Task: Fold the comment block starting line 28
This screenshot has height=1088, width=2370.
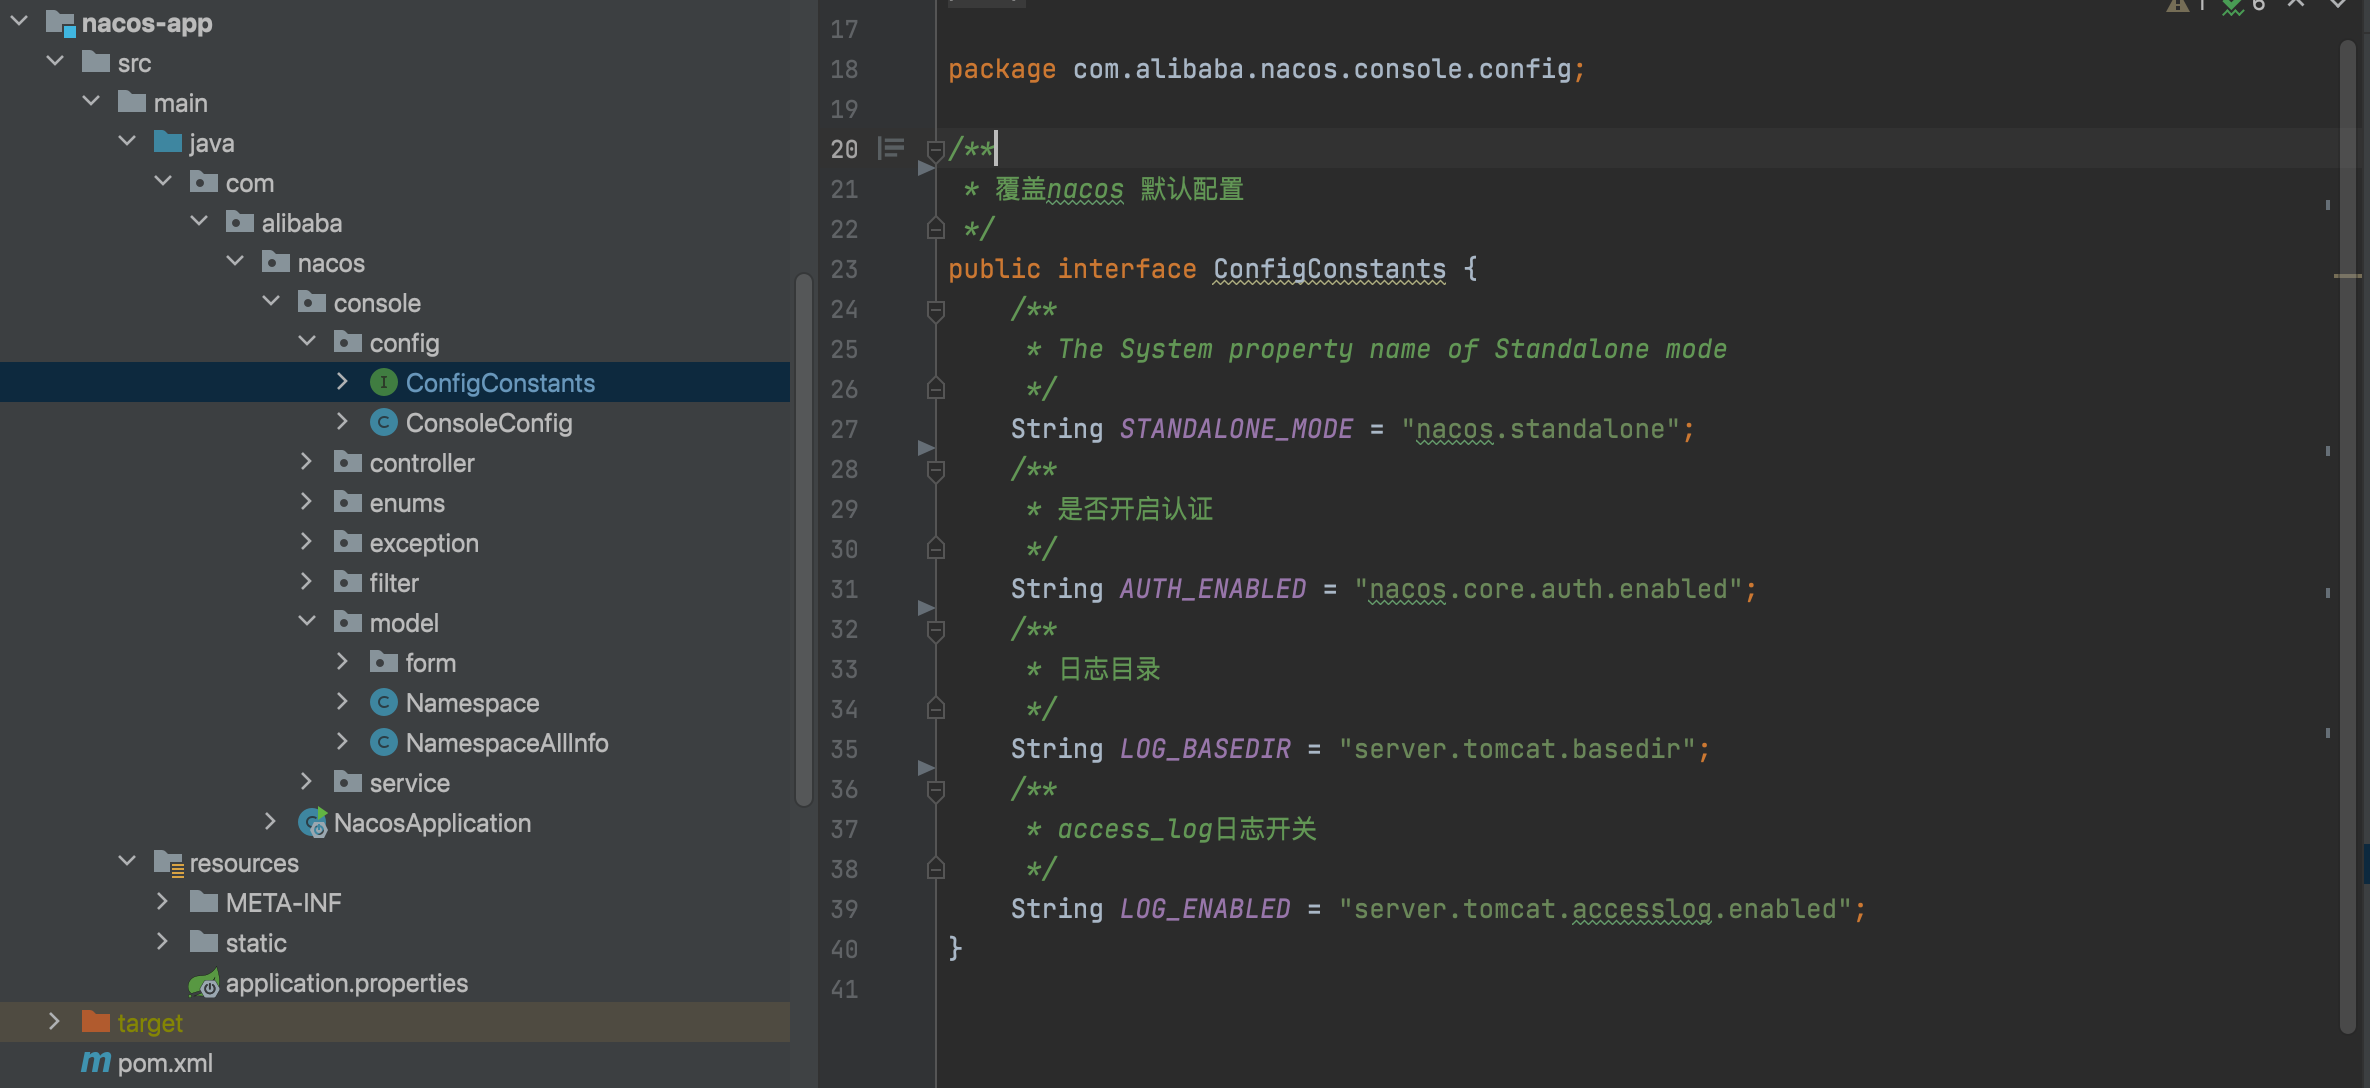Action: pos(936,471)
